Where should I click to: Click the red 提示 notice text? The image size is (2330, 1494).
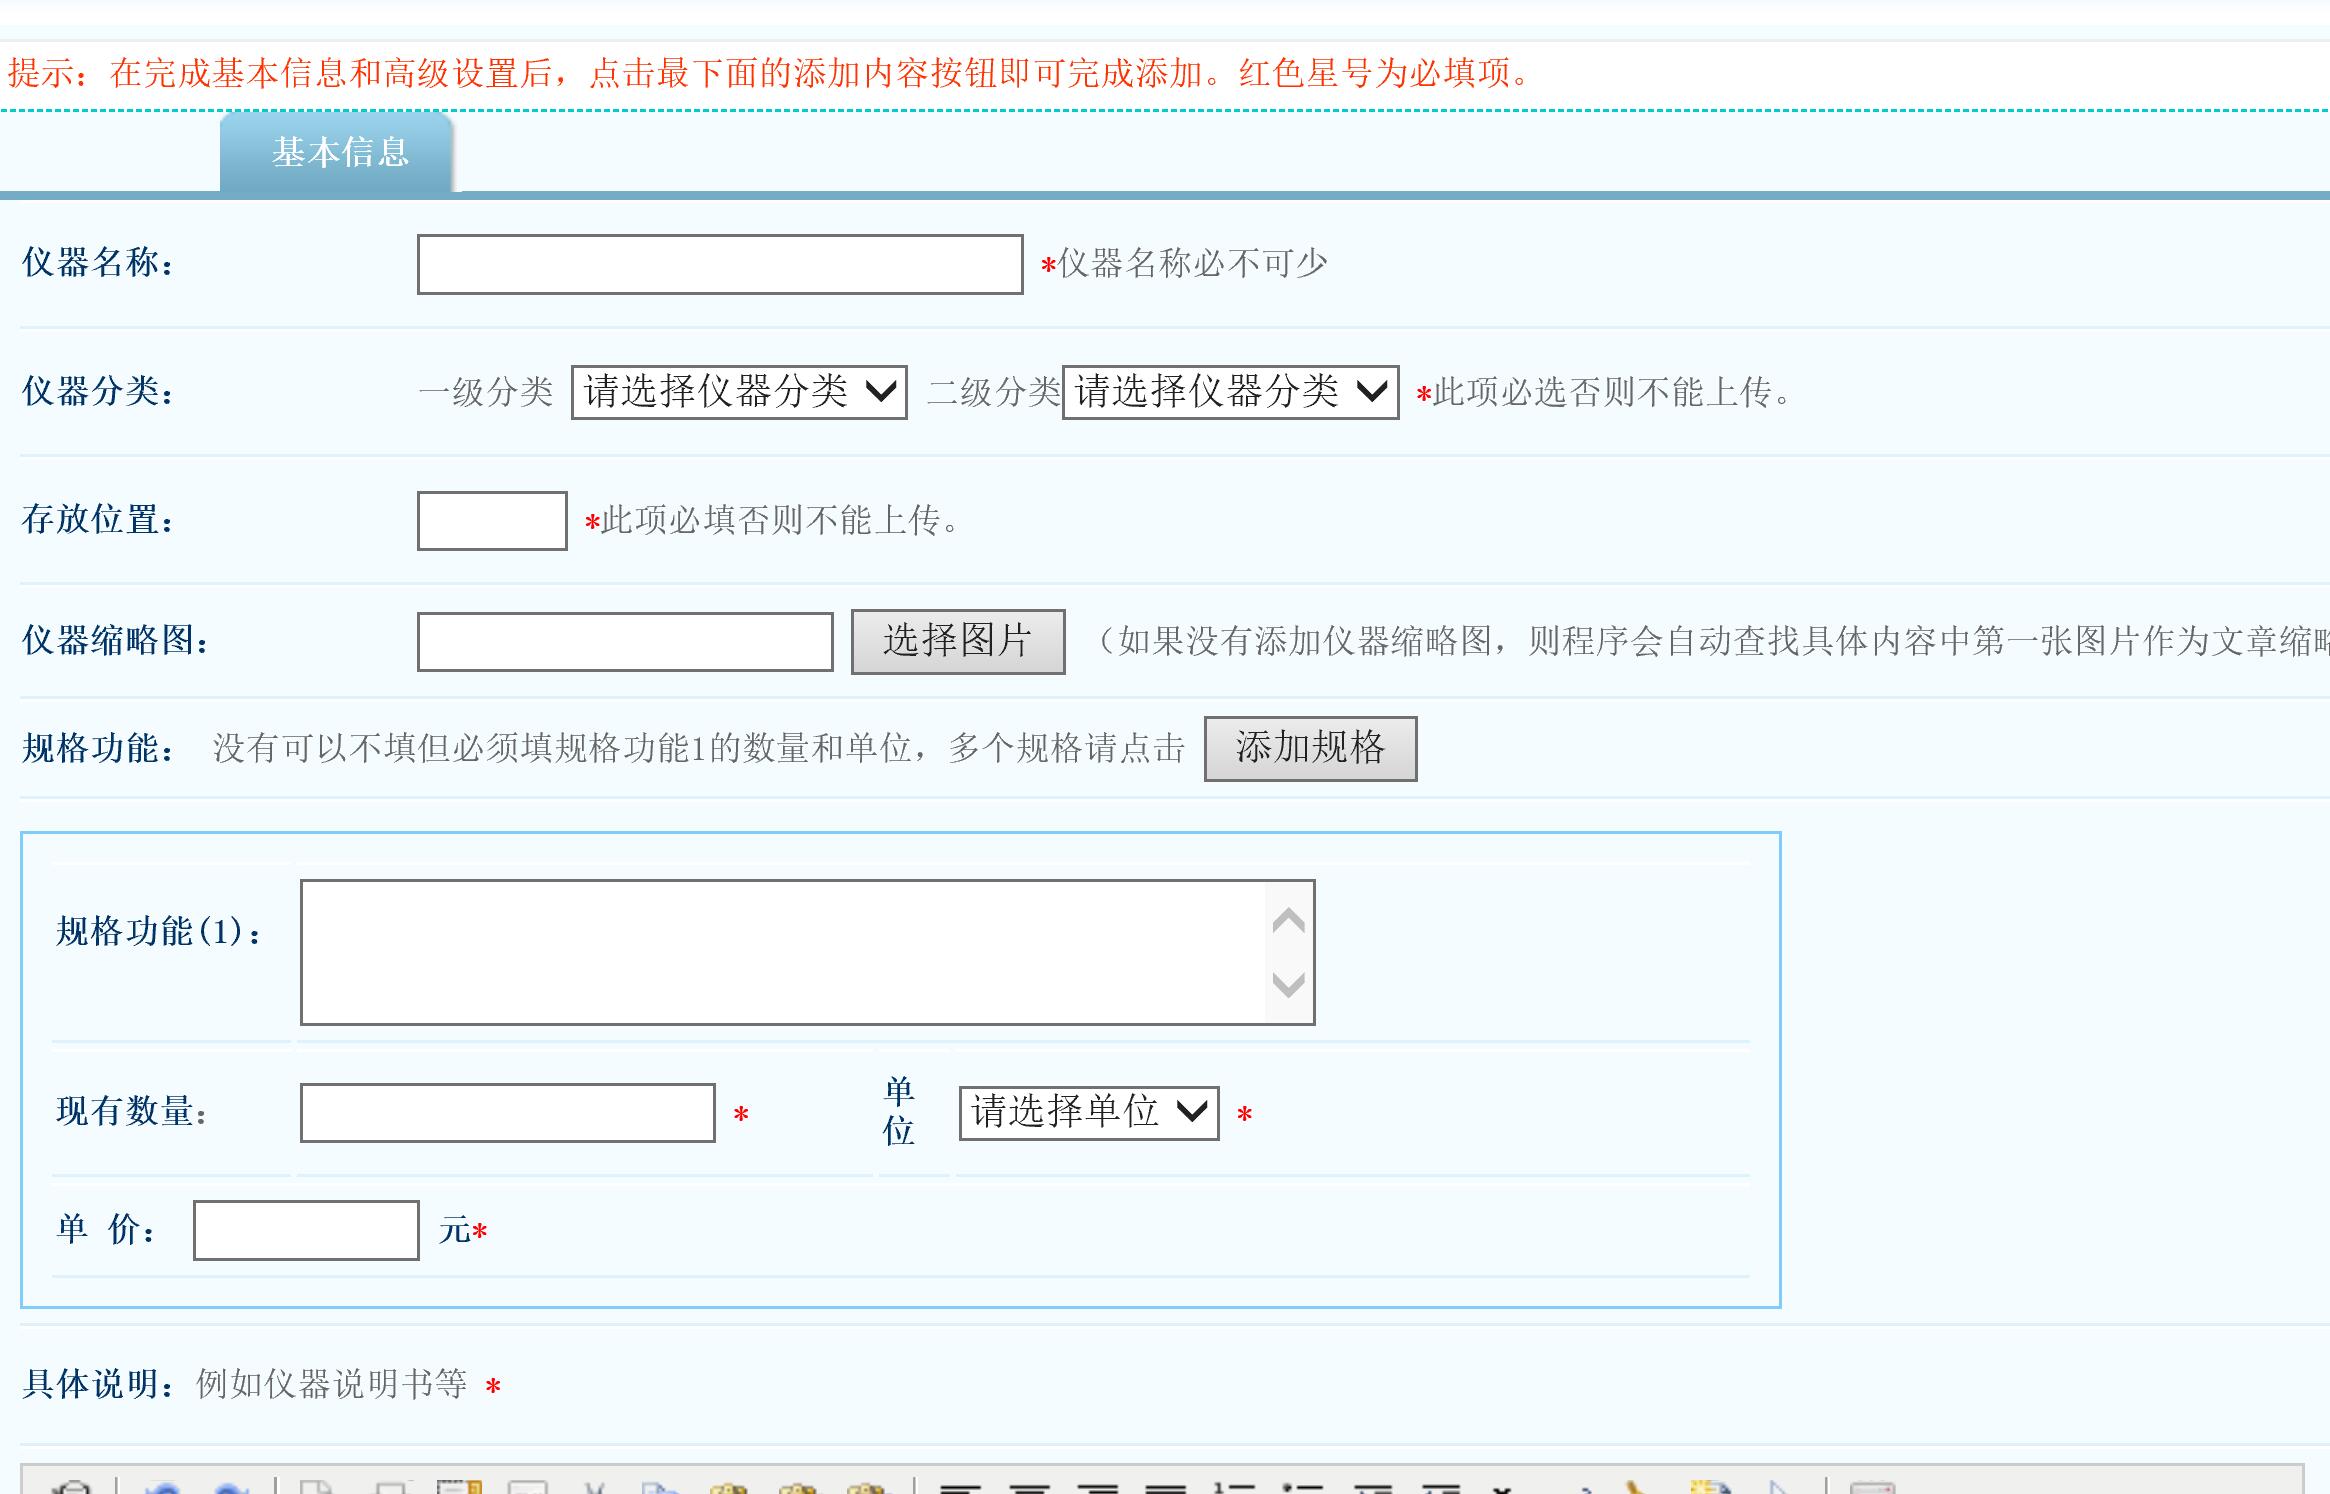point(768,73)
